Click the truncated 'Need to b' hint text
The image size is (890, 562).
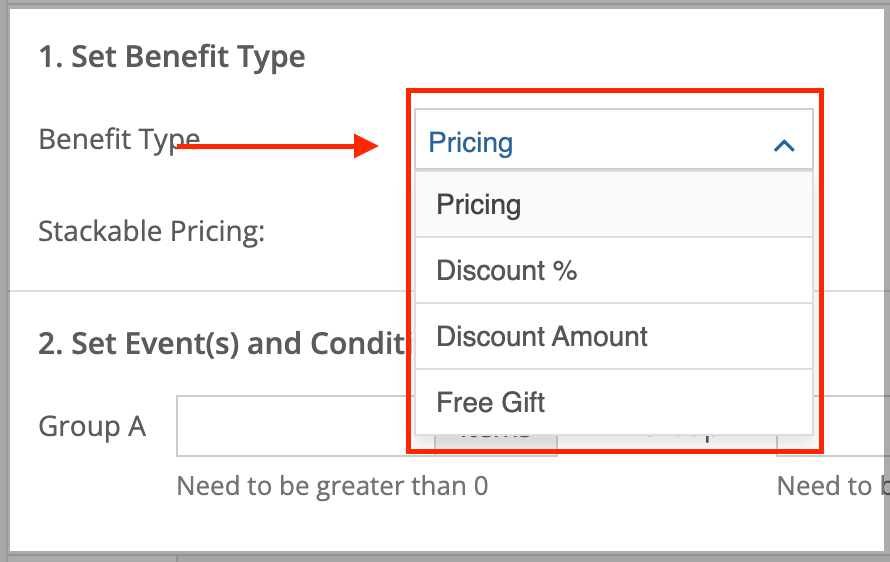(832, 486)
